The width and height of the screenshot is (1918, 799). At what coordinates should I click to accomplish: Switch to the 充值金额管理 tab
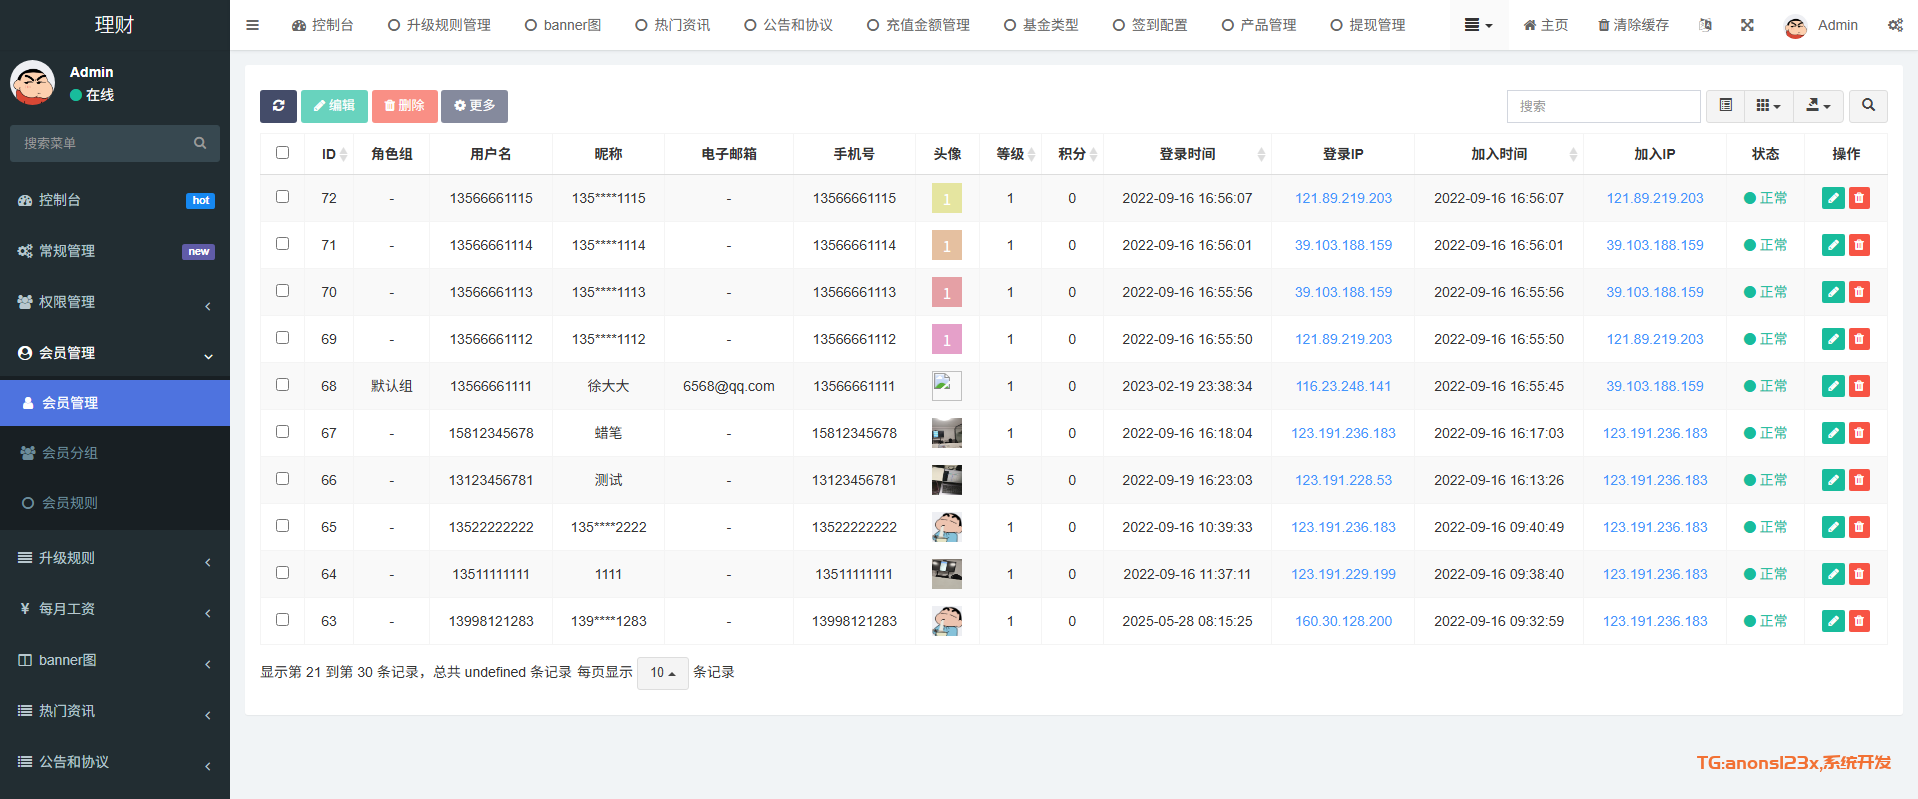click(918, 25)
